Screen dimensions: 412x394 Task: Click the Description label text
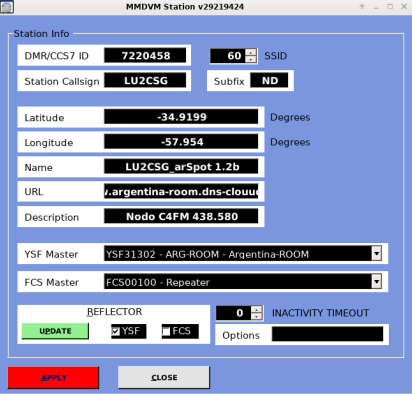coord(52,217)
